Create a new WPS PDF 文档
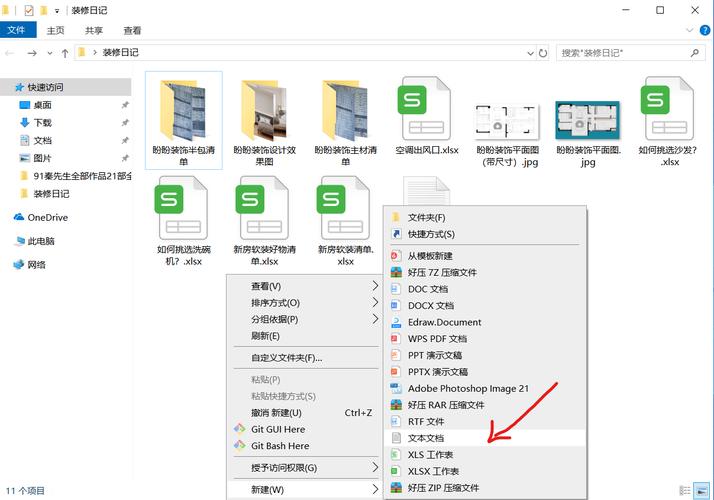The image size is (714, 500). [485, 339]
